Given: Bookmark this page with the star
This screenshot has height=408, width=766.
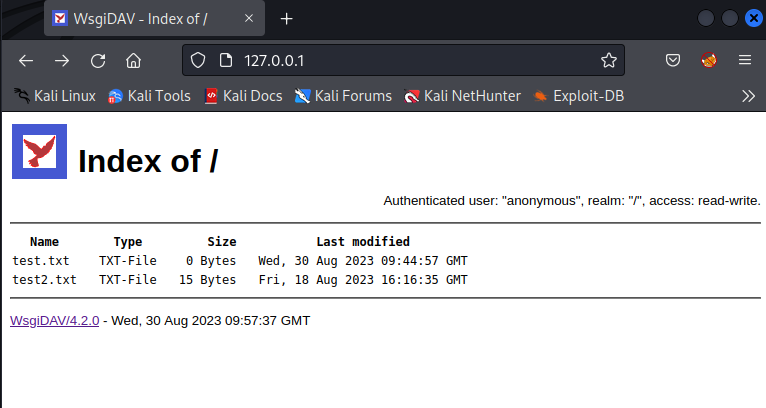Looking at the screenshot, I should click(x=609, y=60).
